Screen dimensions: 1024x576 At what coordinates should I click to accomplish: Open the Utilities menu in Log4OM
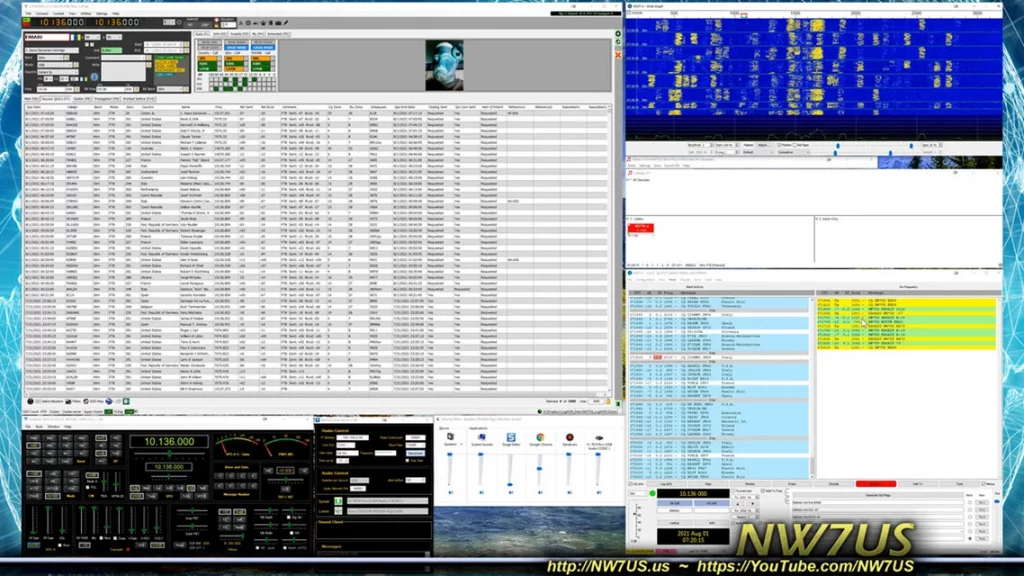click(x=85, y=13)
